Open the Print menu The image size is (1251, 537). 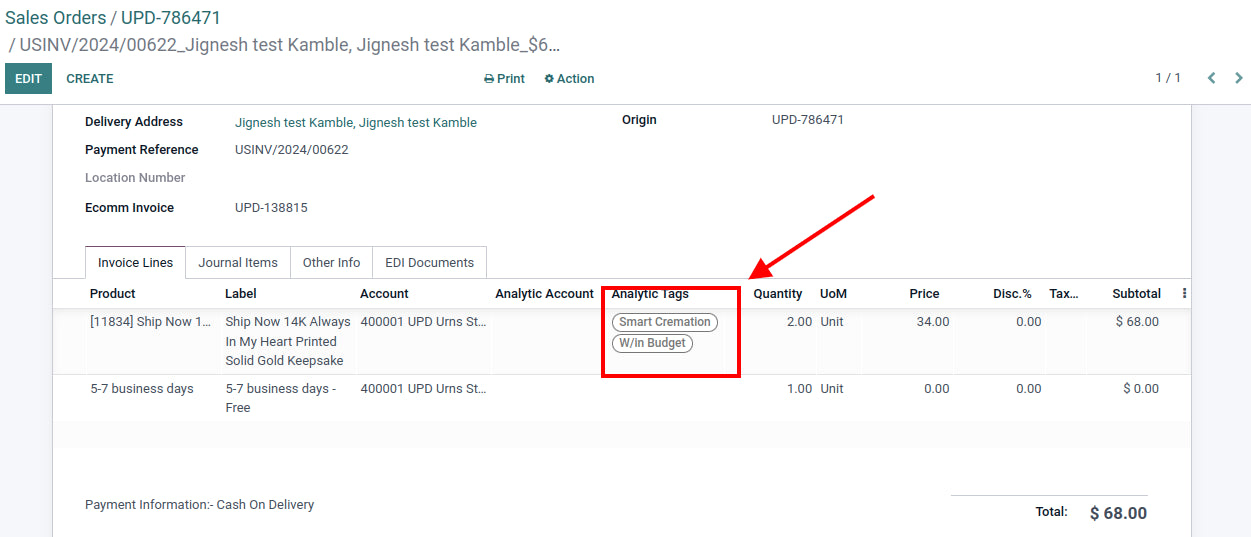[x=504, y=79]
